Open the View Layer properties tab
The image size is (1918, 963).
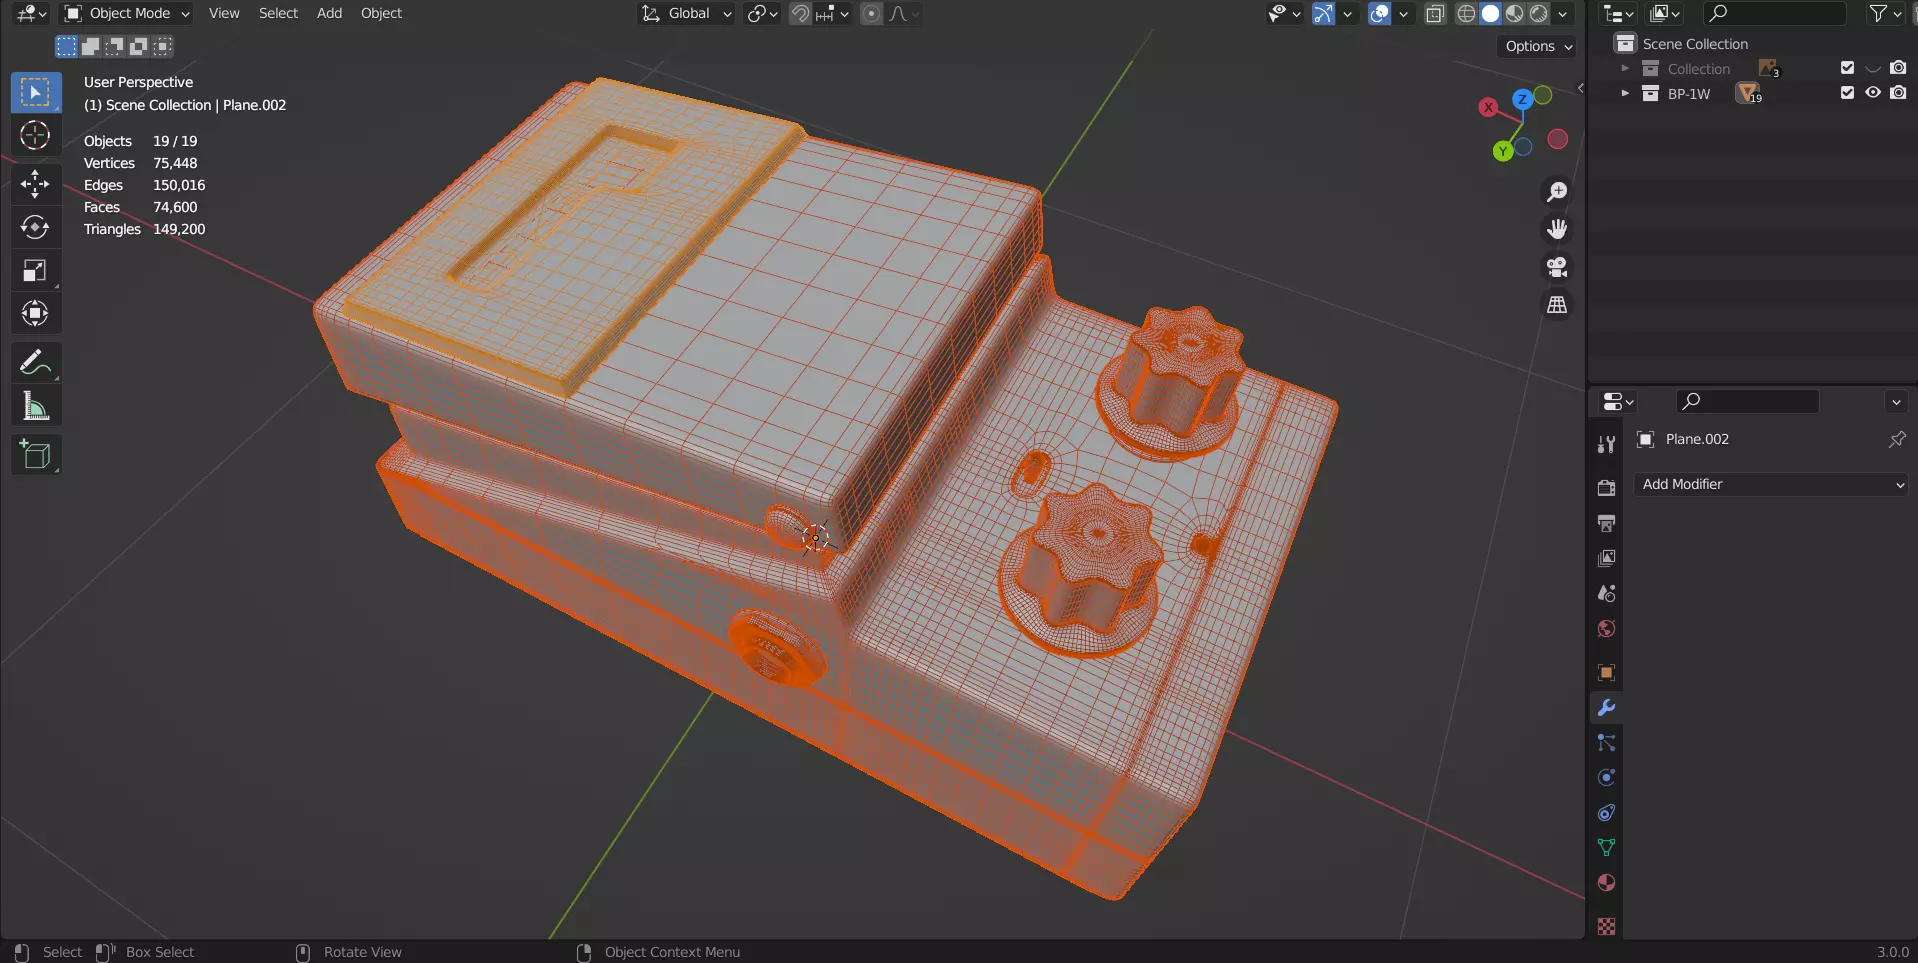[1606, 558]
